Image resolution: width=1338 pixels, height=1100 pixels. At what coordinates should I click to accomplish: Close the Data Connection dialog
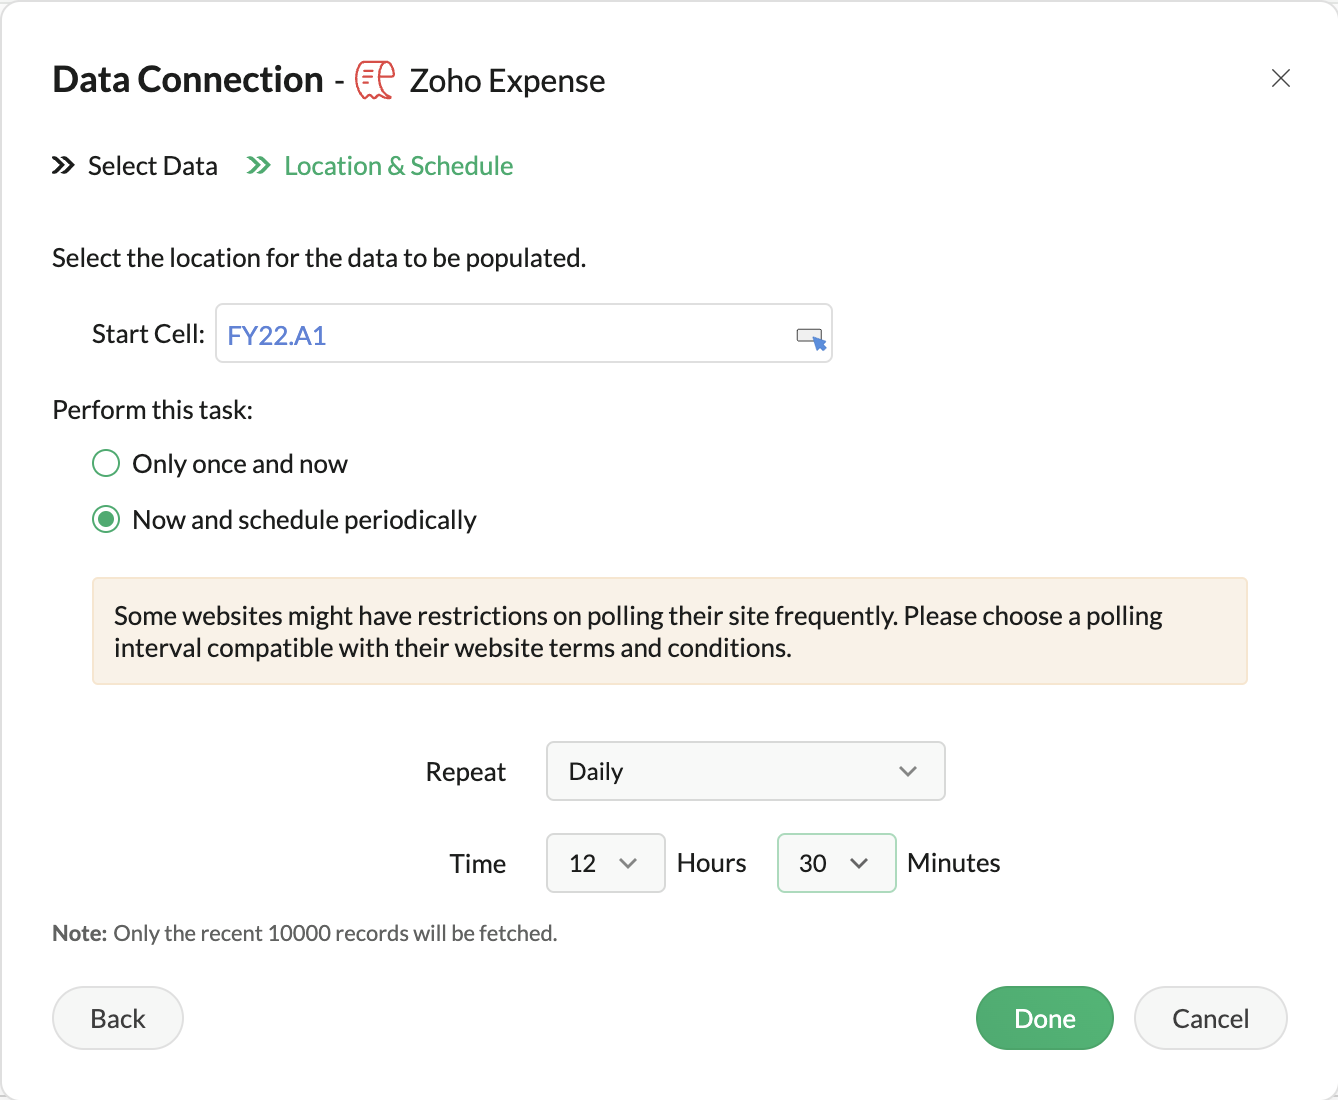point(1280,78)
